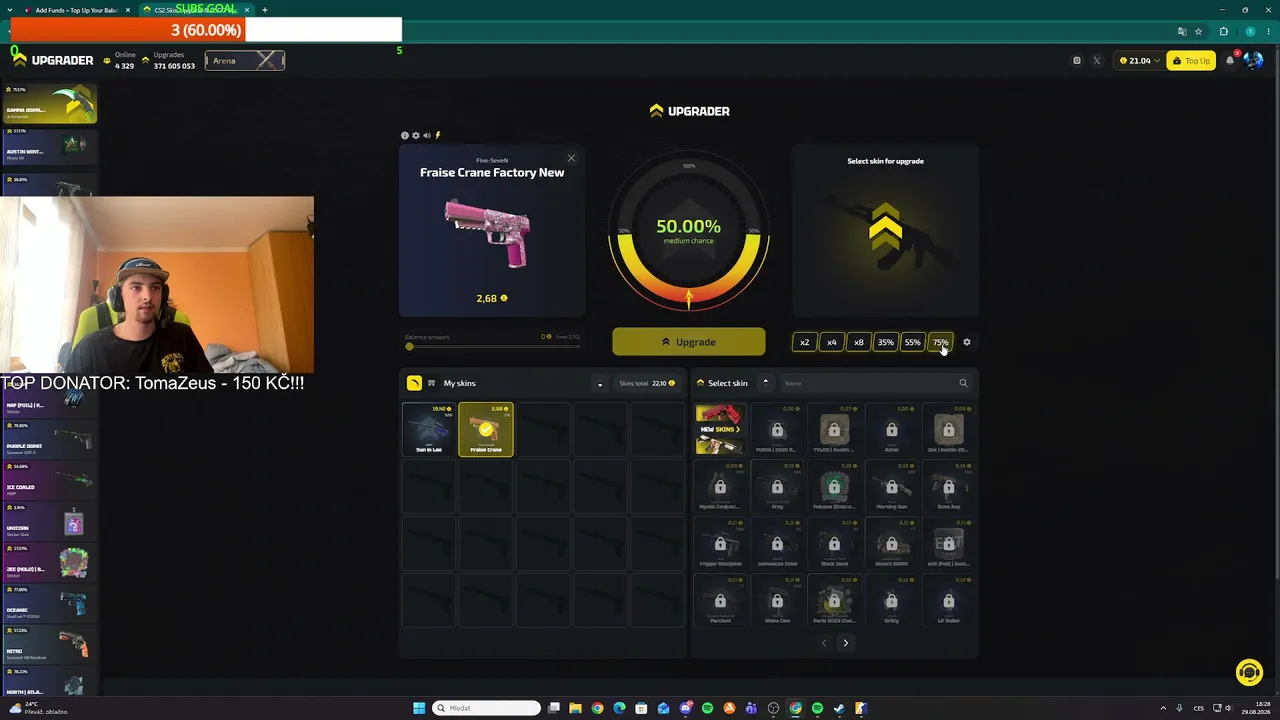
Task: Click the shop icon beside My skins
Action: coord(432,383)
